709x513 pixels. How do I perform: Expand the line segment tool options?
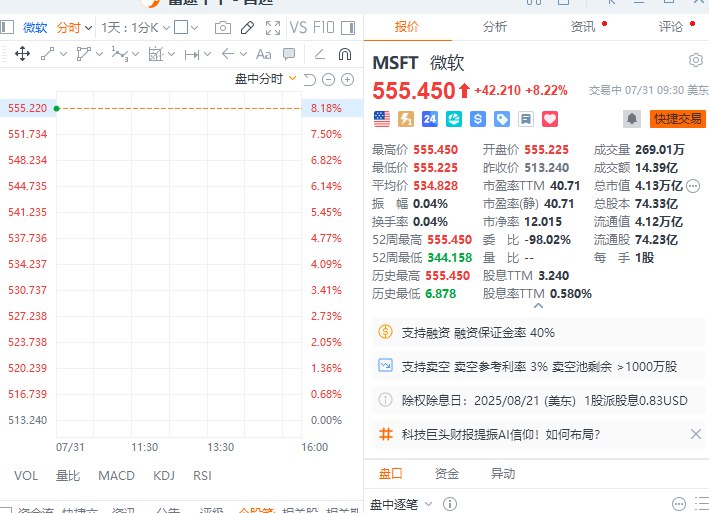tap(63, 54)
